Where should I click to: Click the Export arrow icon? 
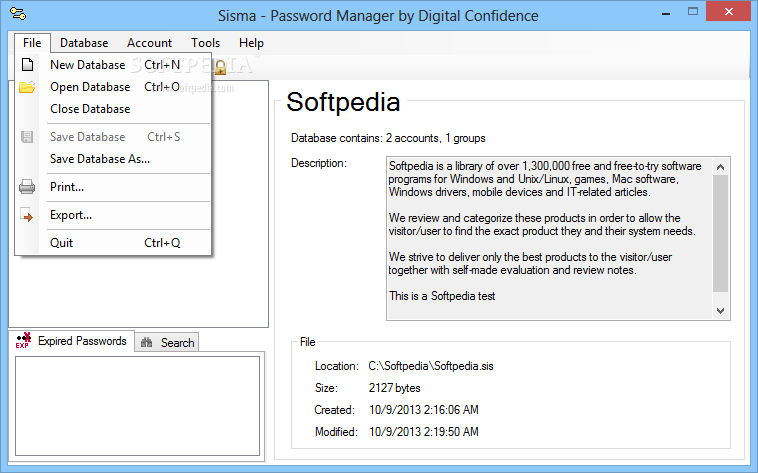click(x=27, y=215)
